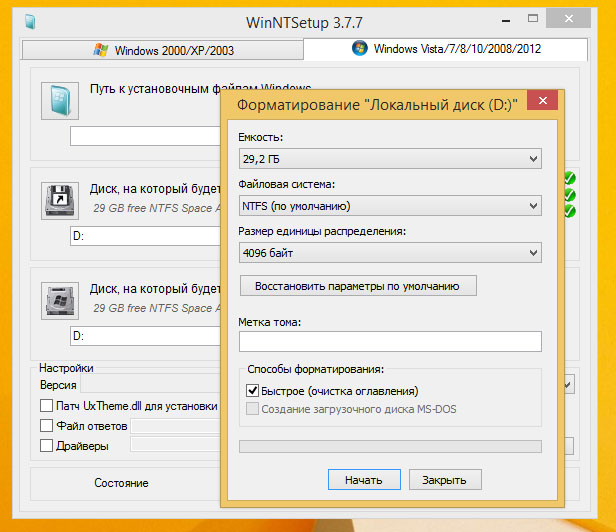The height and width of the screenshot is (532, 616).
Task: Click the middle green checkmark status indicator
Action: click(570, 195)
